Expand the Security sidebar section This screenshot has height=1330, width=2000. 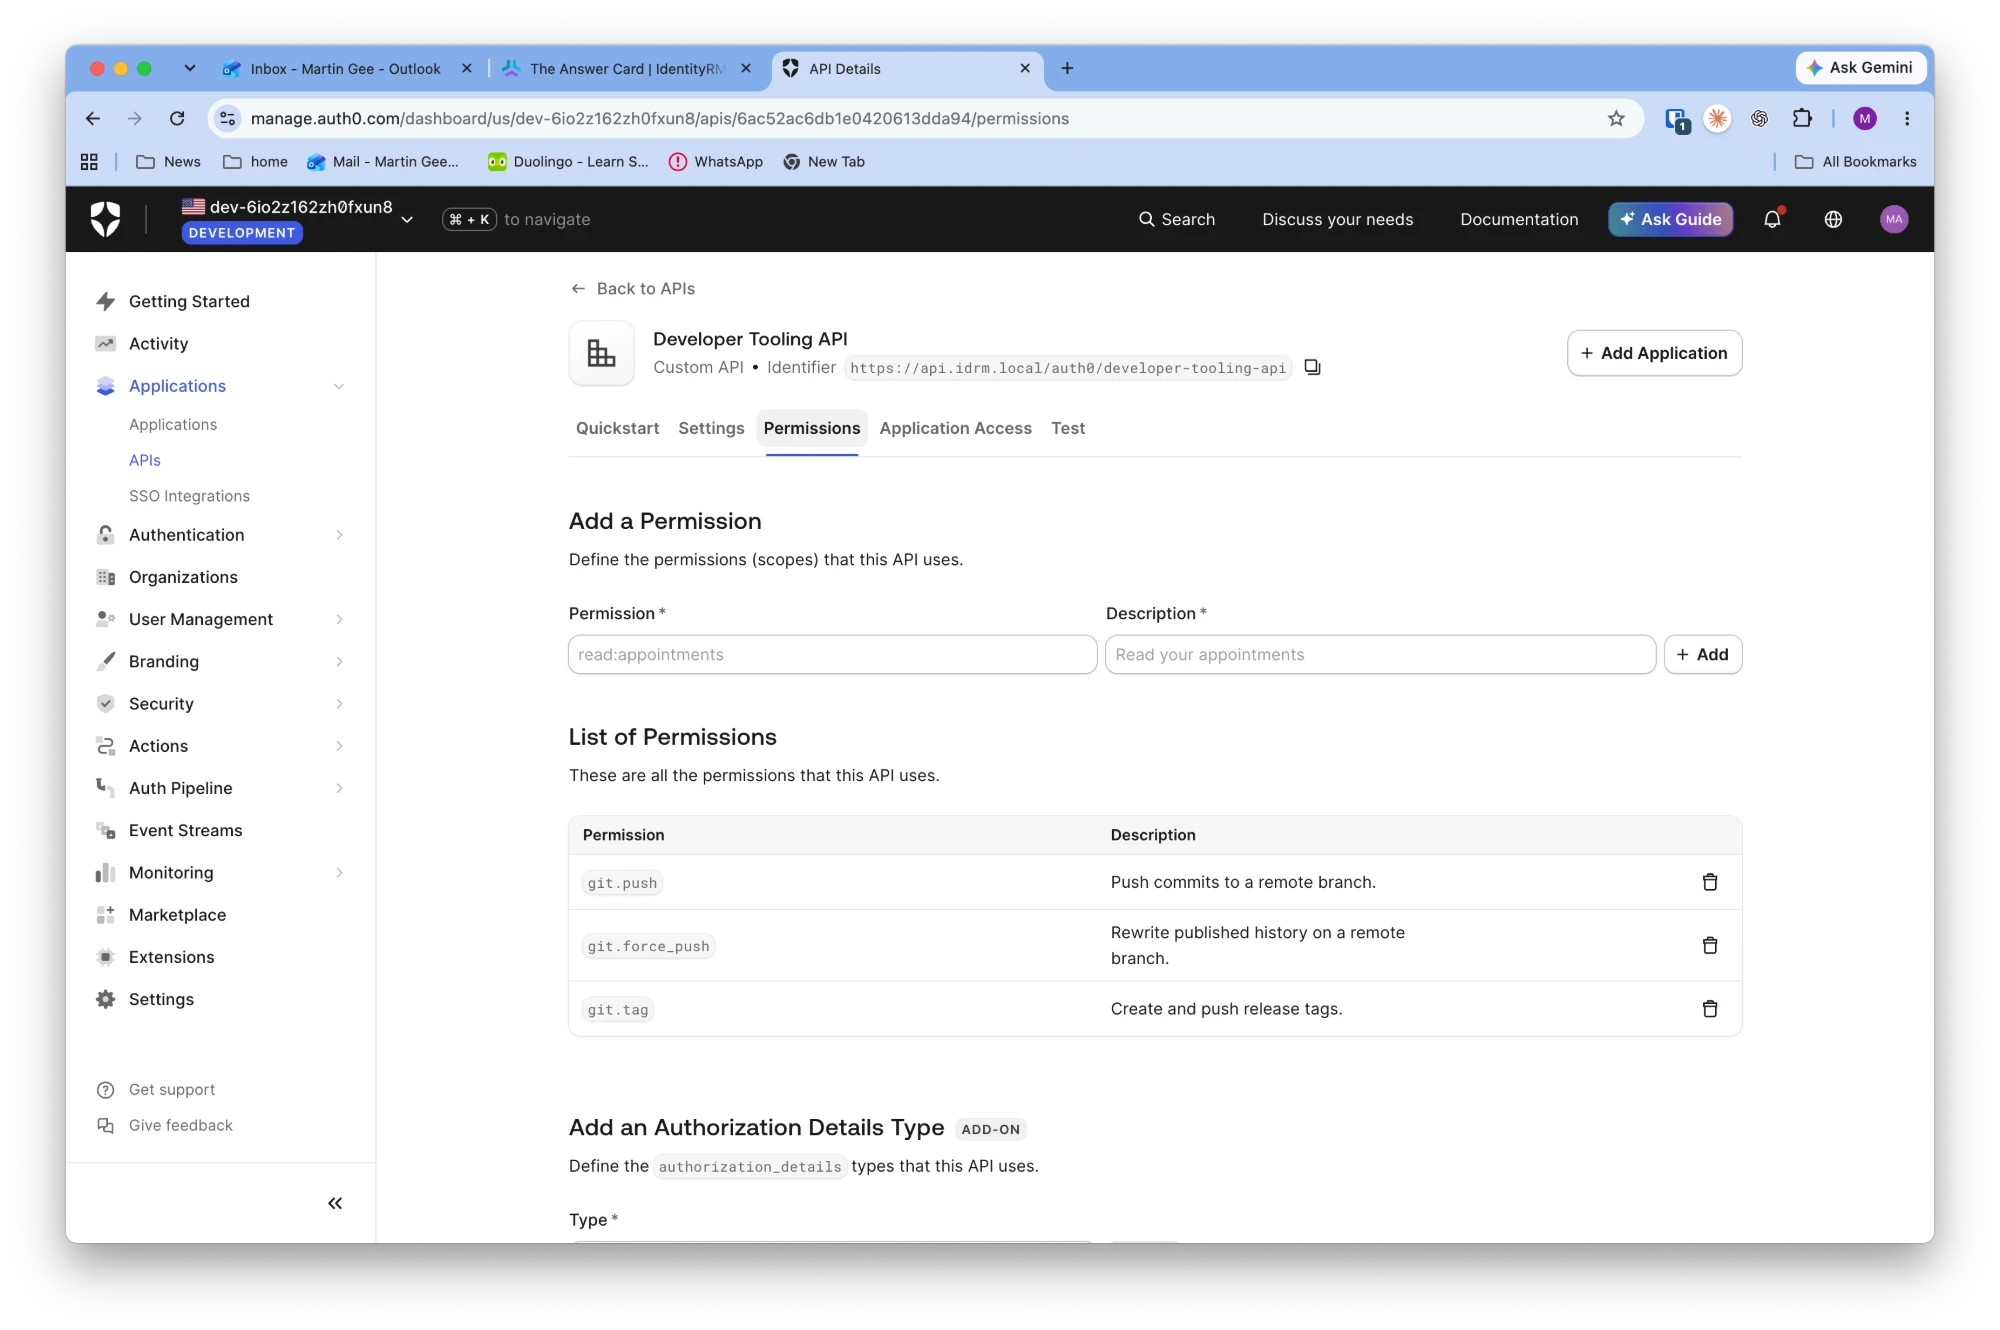[339, 704]
